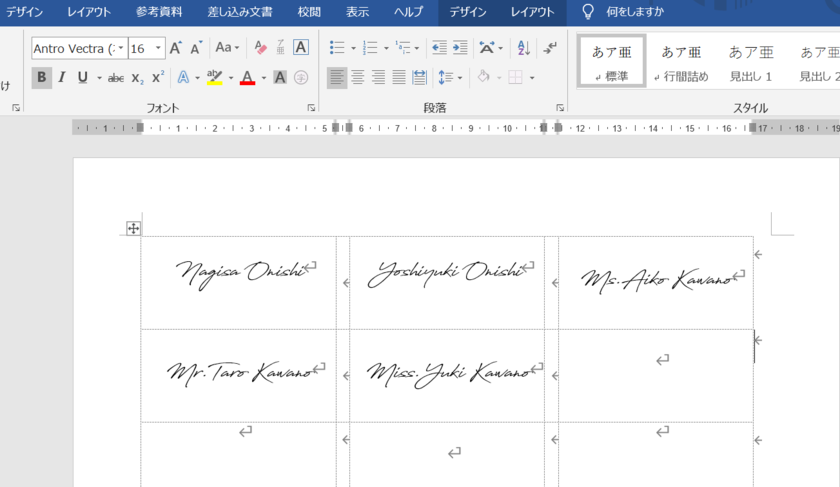This screenshot has width=840, height=487.
Task: Click Ms. Aiko Kawano name cell
Action: tap(656, 283)
